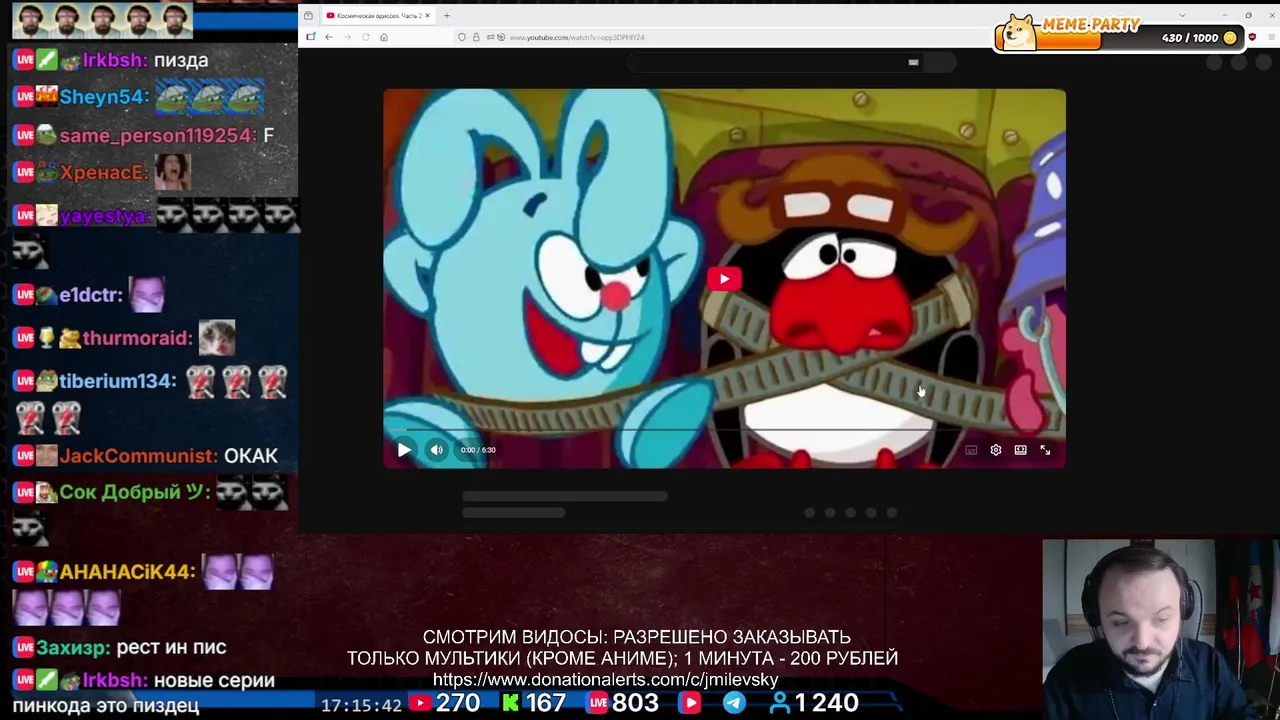Select chat user AHAHACiK44
Screen dimensions: 1280x720
click(127, 572)
